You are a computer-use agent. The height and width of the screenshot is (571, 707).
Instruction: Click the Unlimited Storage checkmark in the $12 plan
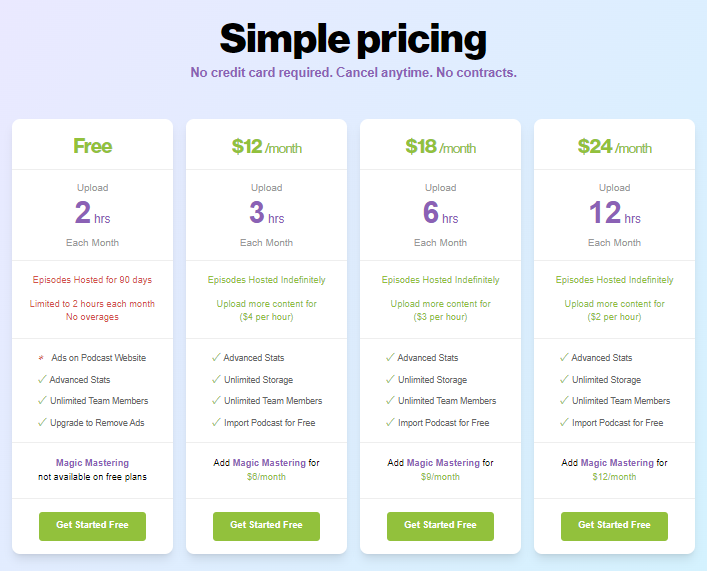(x=216, y=379)
